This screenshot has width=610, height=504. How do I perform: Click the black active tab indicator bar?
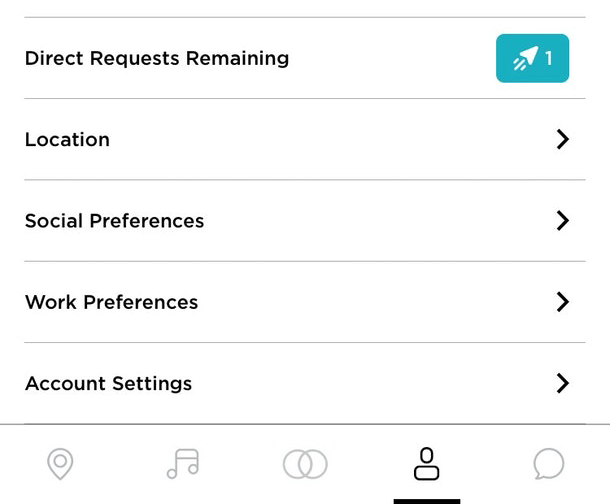pos(427,502)
